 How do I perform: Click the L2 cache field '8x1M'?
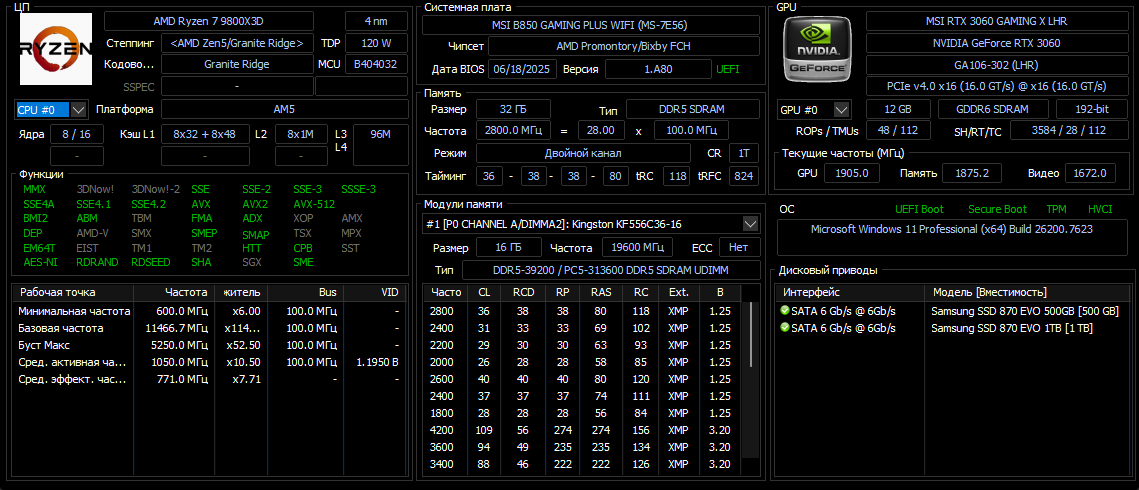[301, 134]
